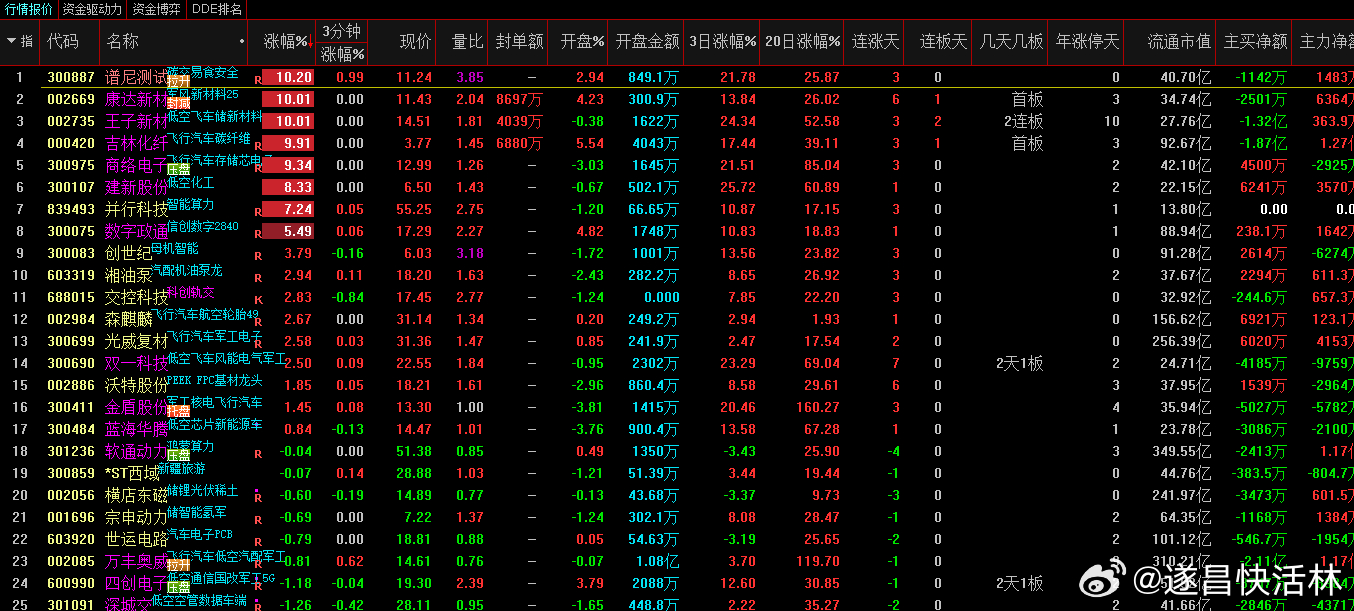Click the red 10.20 gain bar
Screen dimensions: 1354x611
coord(288,77)
